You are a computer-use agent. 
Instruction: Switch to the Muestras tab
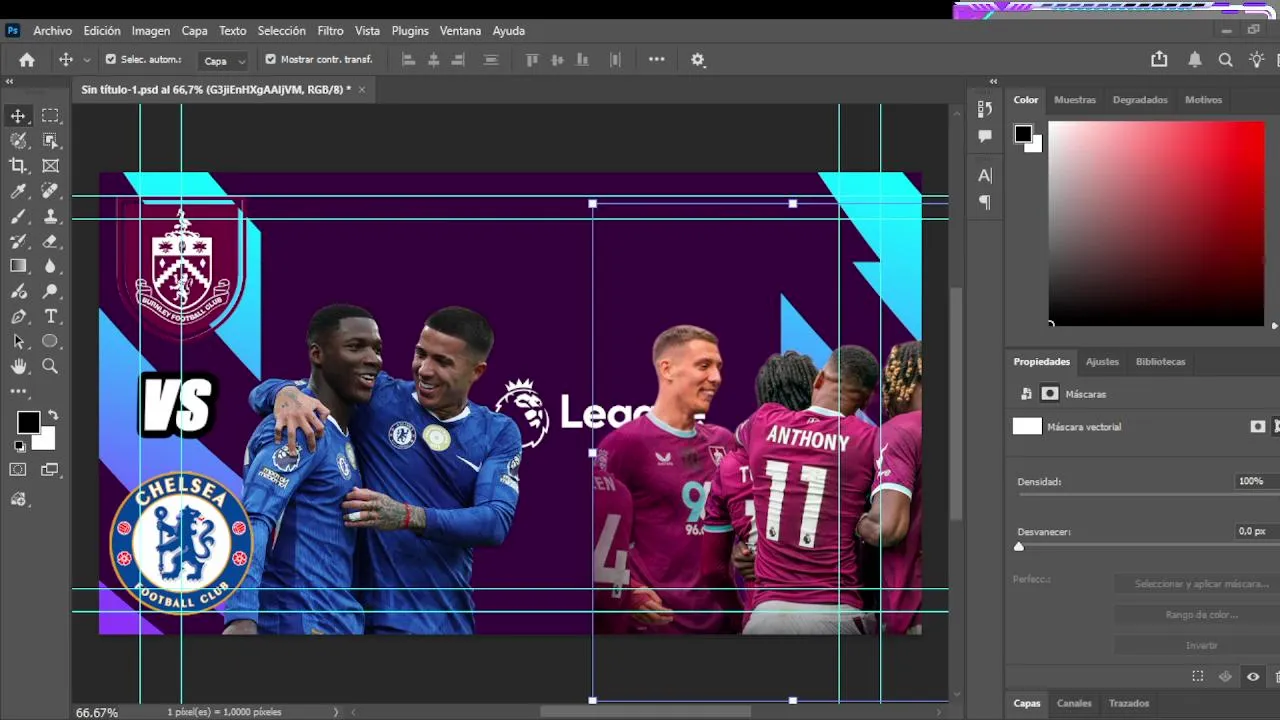[x=1075, y=100]
